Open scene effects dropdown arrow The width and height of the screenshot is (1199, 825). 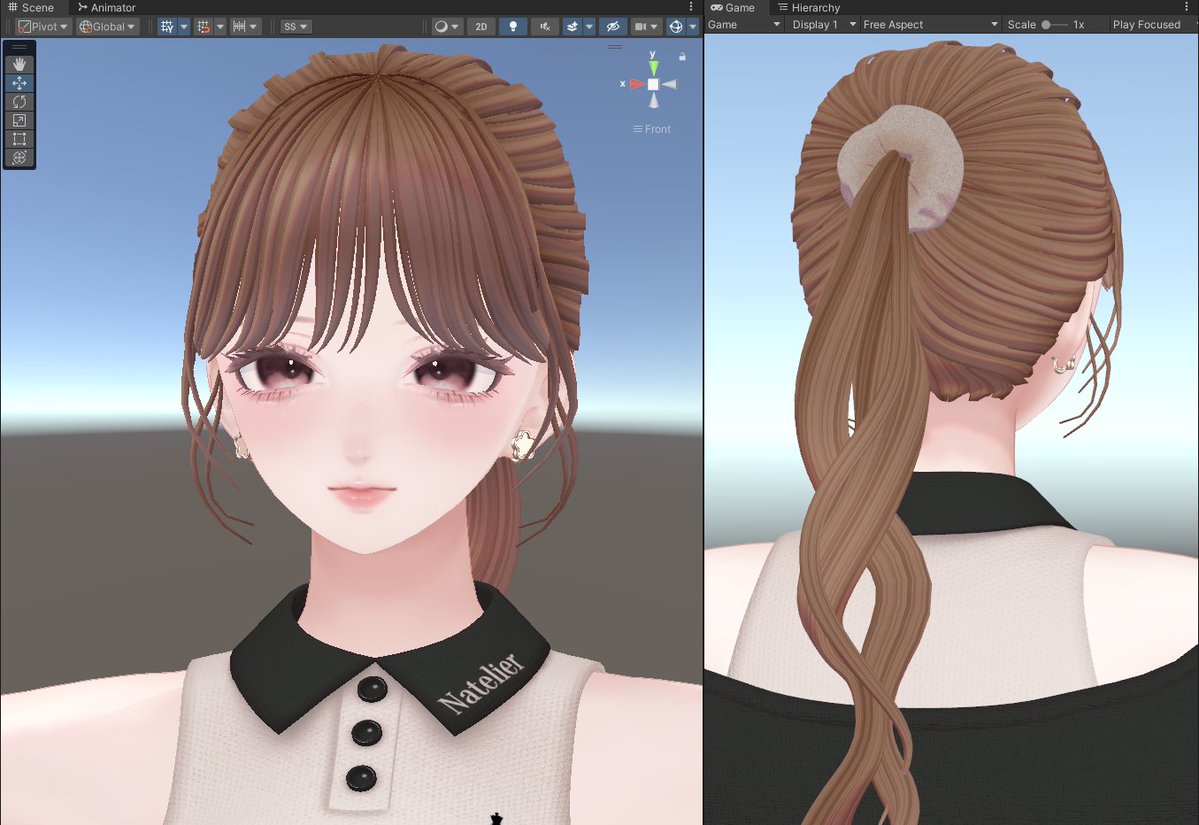[x=589, y=27]
